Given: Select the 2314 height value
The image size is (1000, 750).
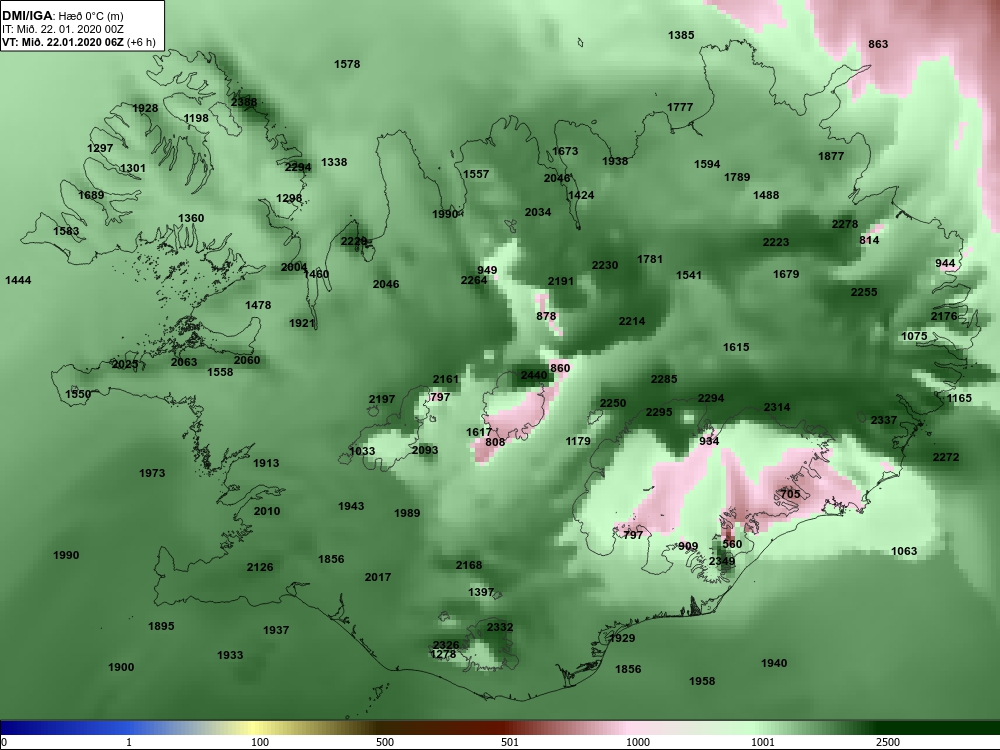Looking at the screenshot, I should point(777,408).
